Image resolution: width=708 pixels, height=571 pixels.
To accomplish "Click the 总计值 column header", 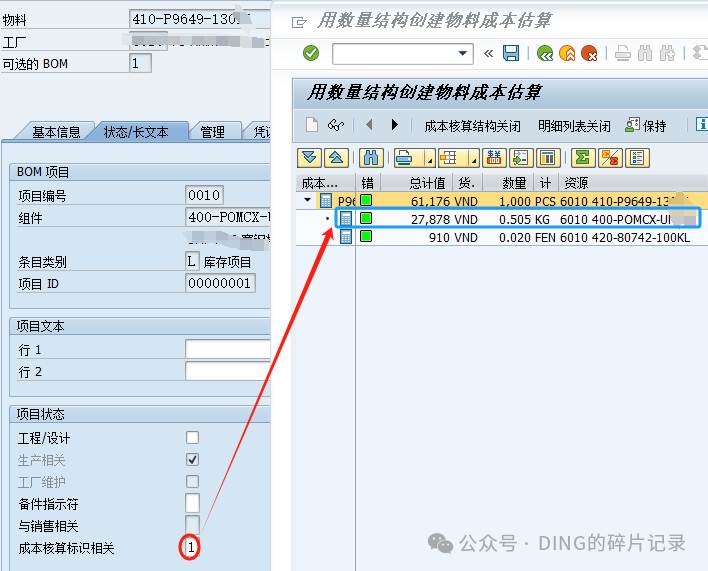I will (x=417, y=183).
